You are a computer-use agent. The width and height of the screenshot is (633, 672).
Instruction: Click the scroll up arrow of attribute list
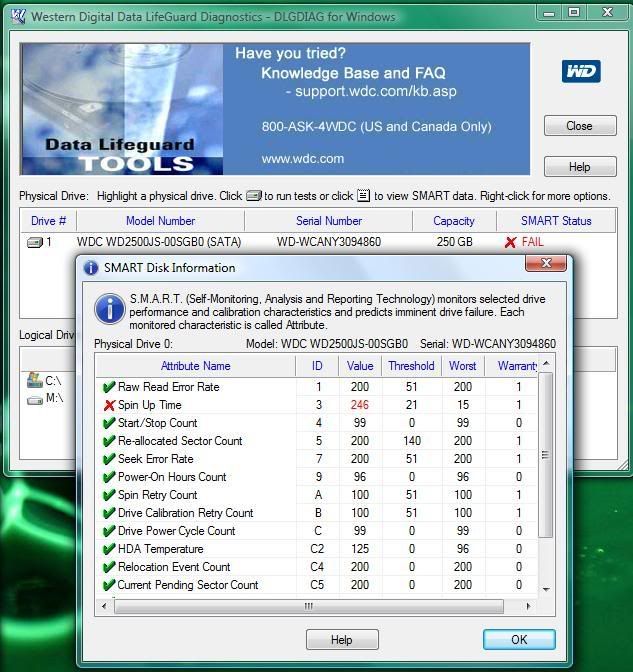click(546, 364)
